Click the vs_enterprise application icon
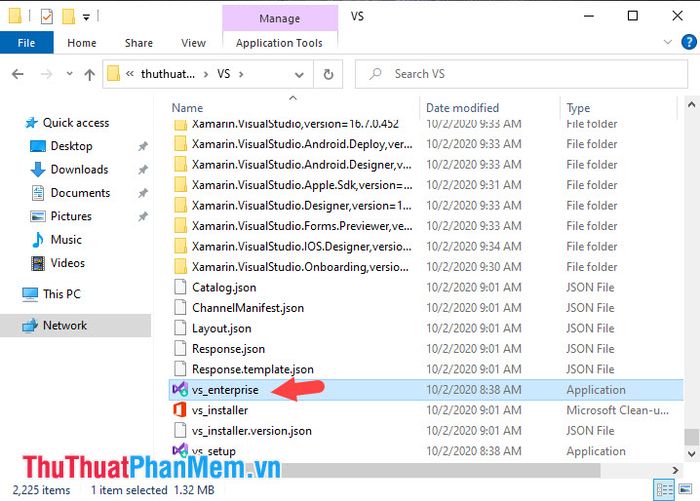Screen dimensions: 700x501 [180, 389]
